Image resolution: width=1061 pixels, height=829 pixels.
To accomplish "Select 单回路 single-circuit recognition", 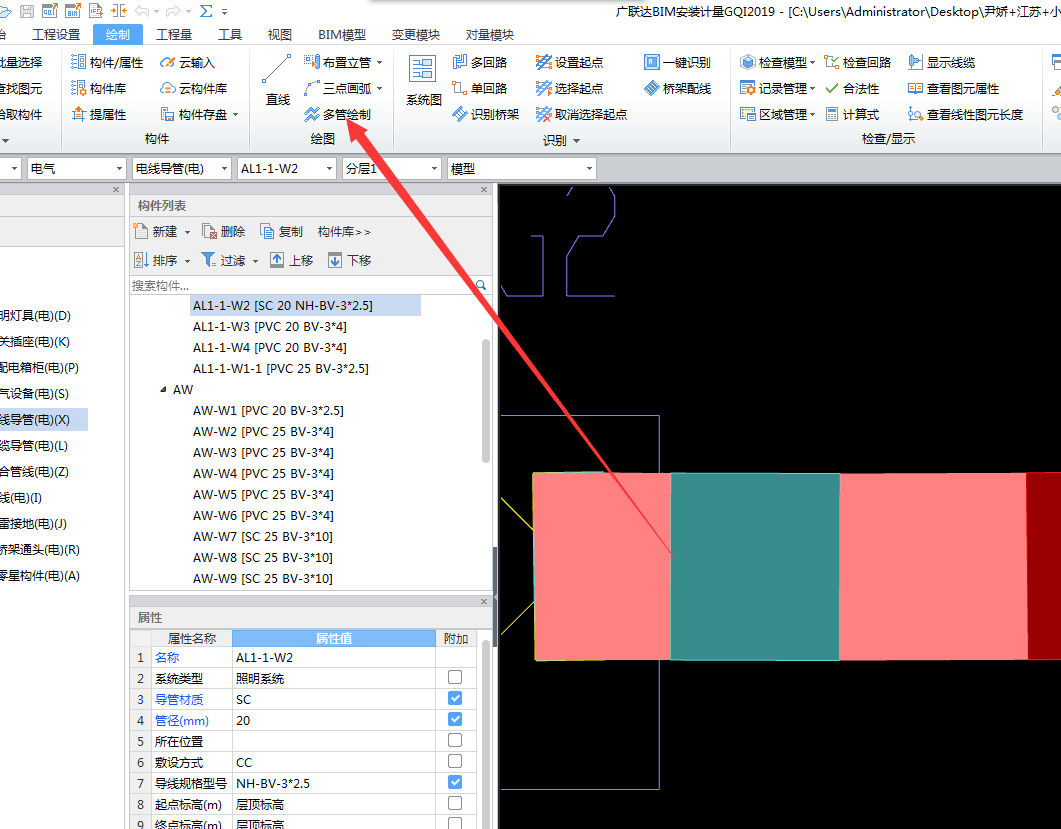I will 480,88.
